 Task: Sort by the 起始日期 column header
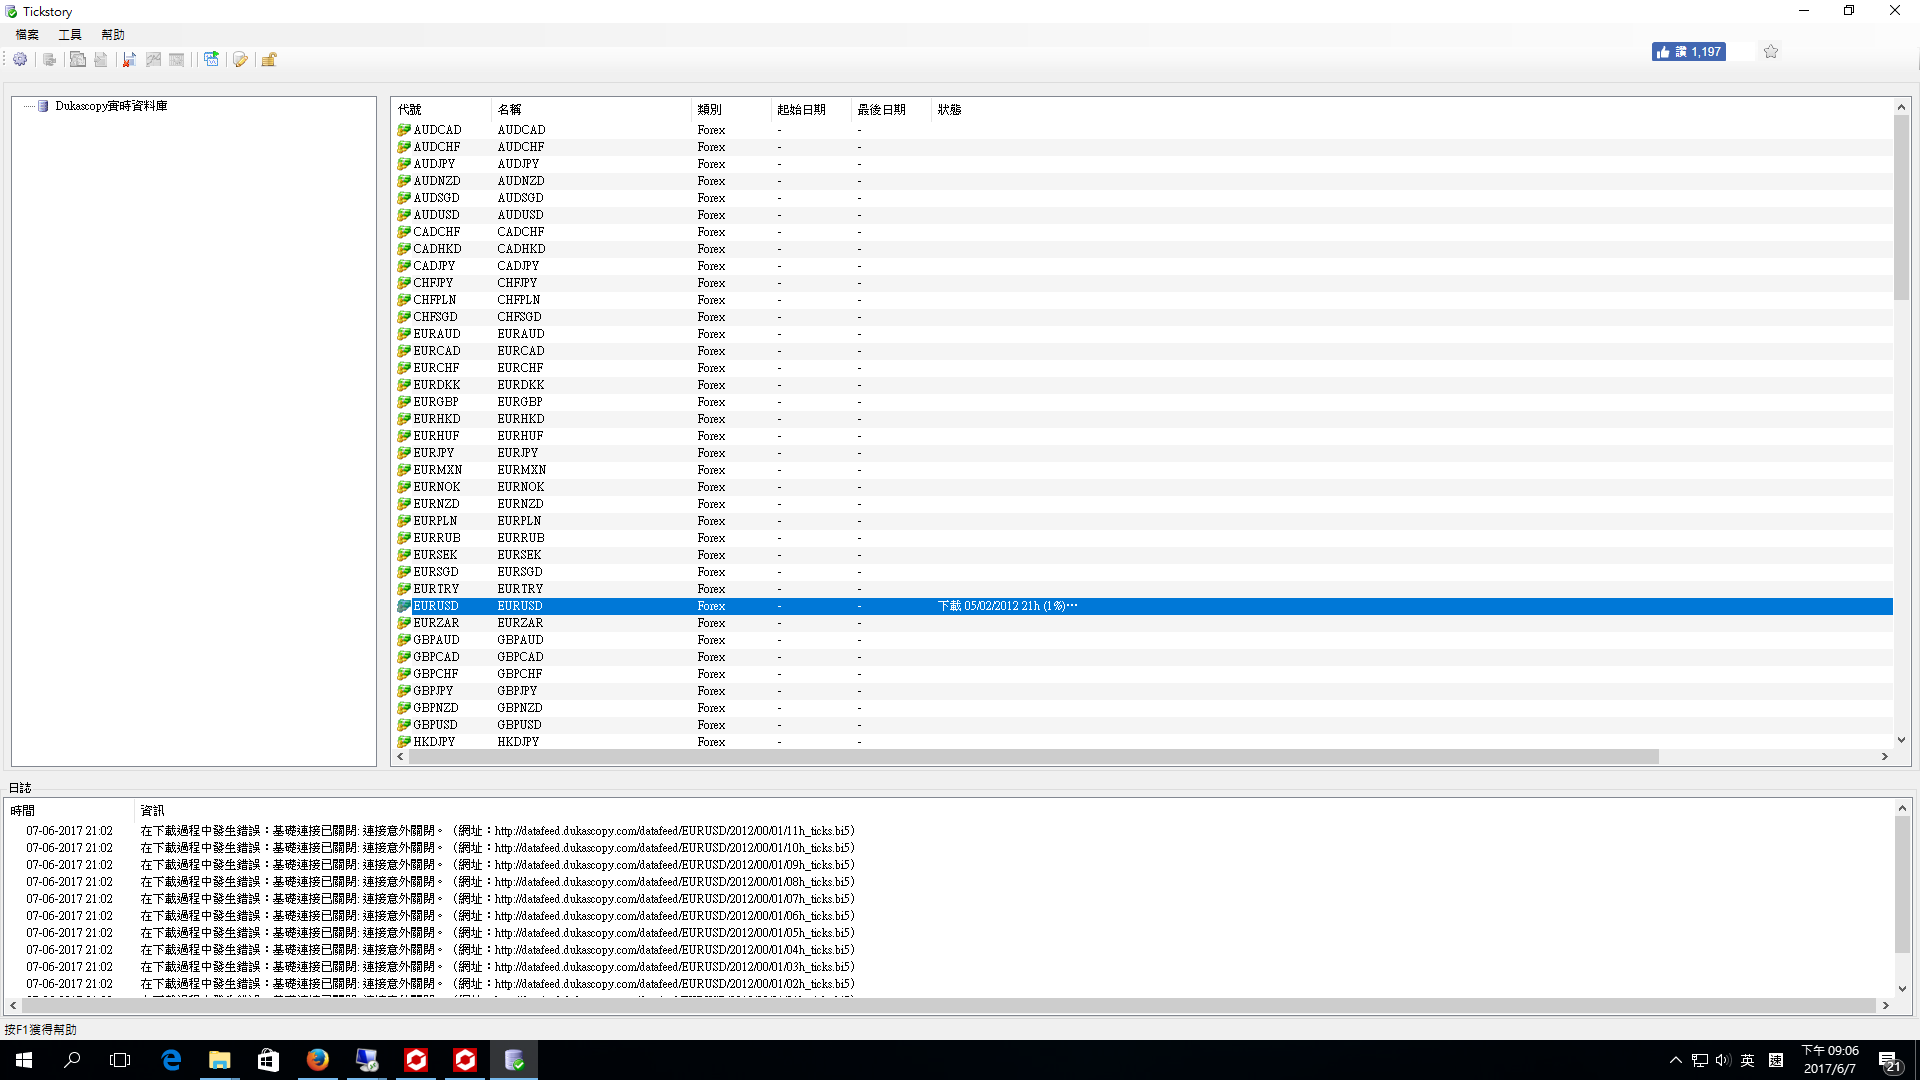coord(811,110)
